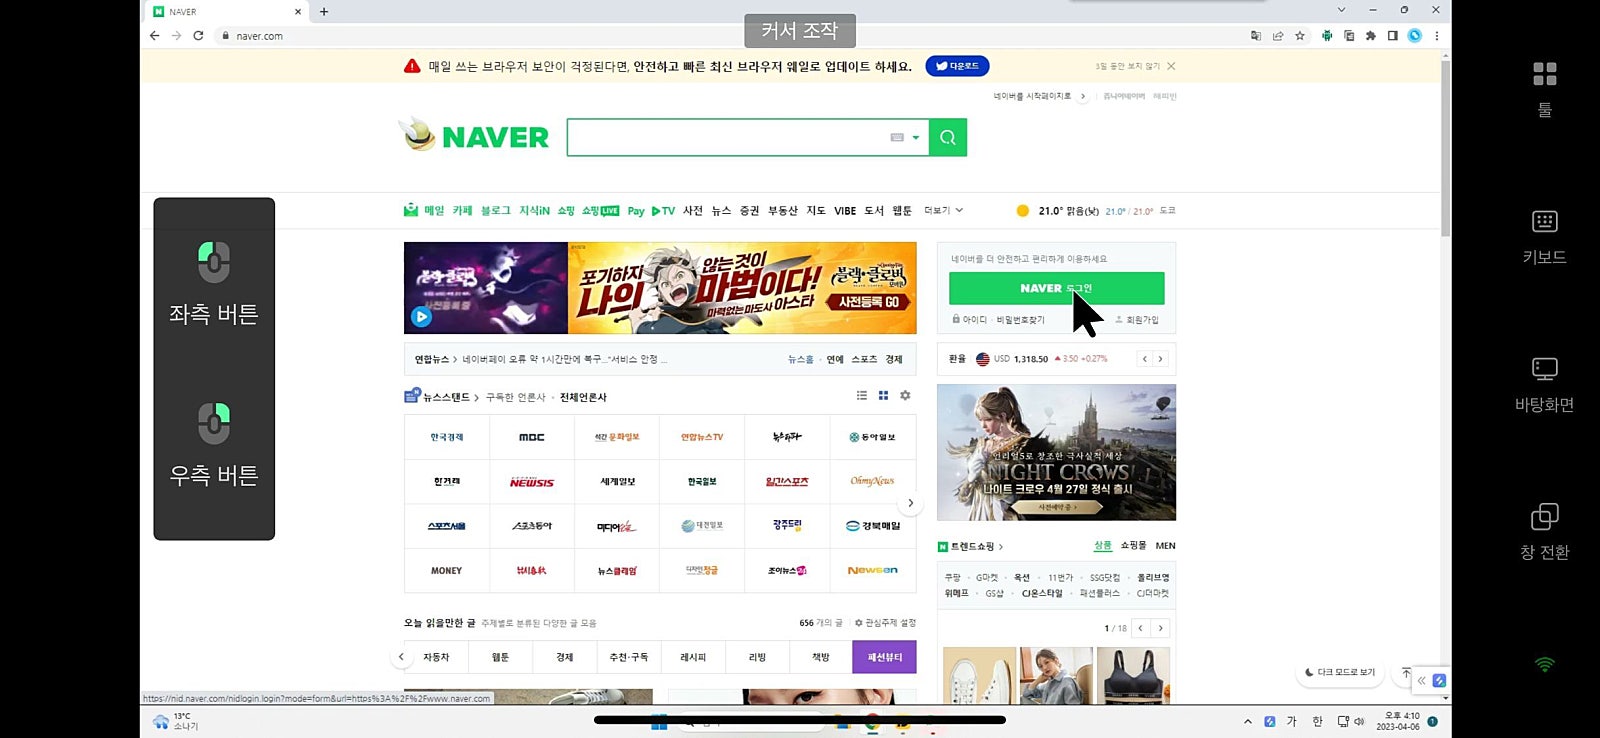Expand the 더보기 services dropdown

943,211
